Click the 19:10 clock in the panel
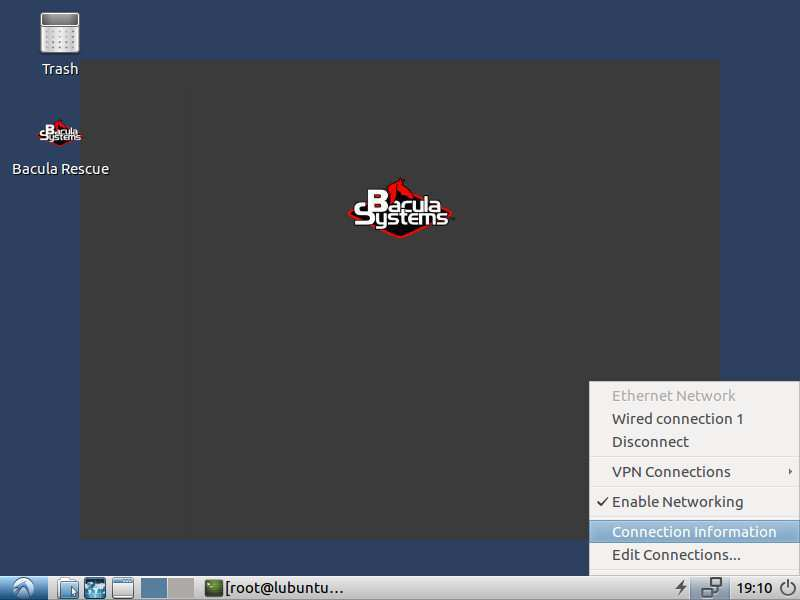The image size is (800, 600). pos(754,588)
